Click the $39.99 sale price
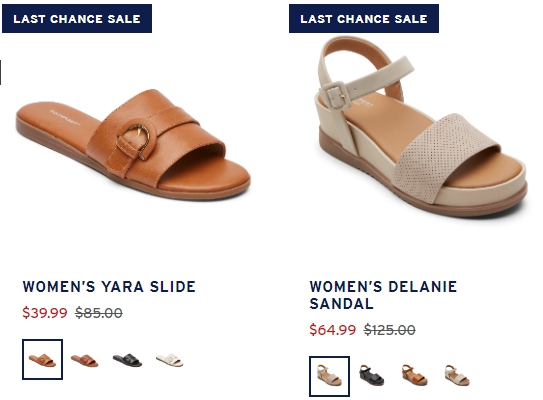This screenshot has width=543, height=400. (x=45, y=313)
